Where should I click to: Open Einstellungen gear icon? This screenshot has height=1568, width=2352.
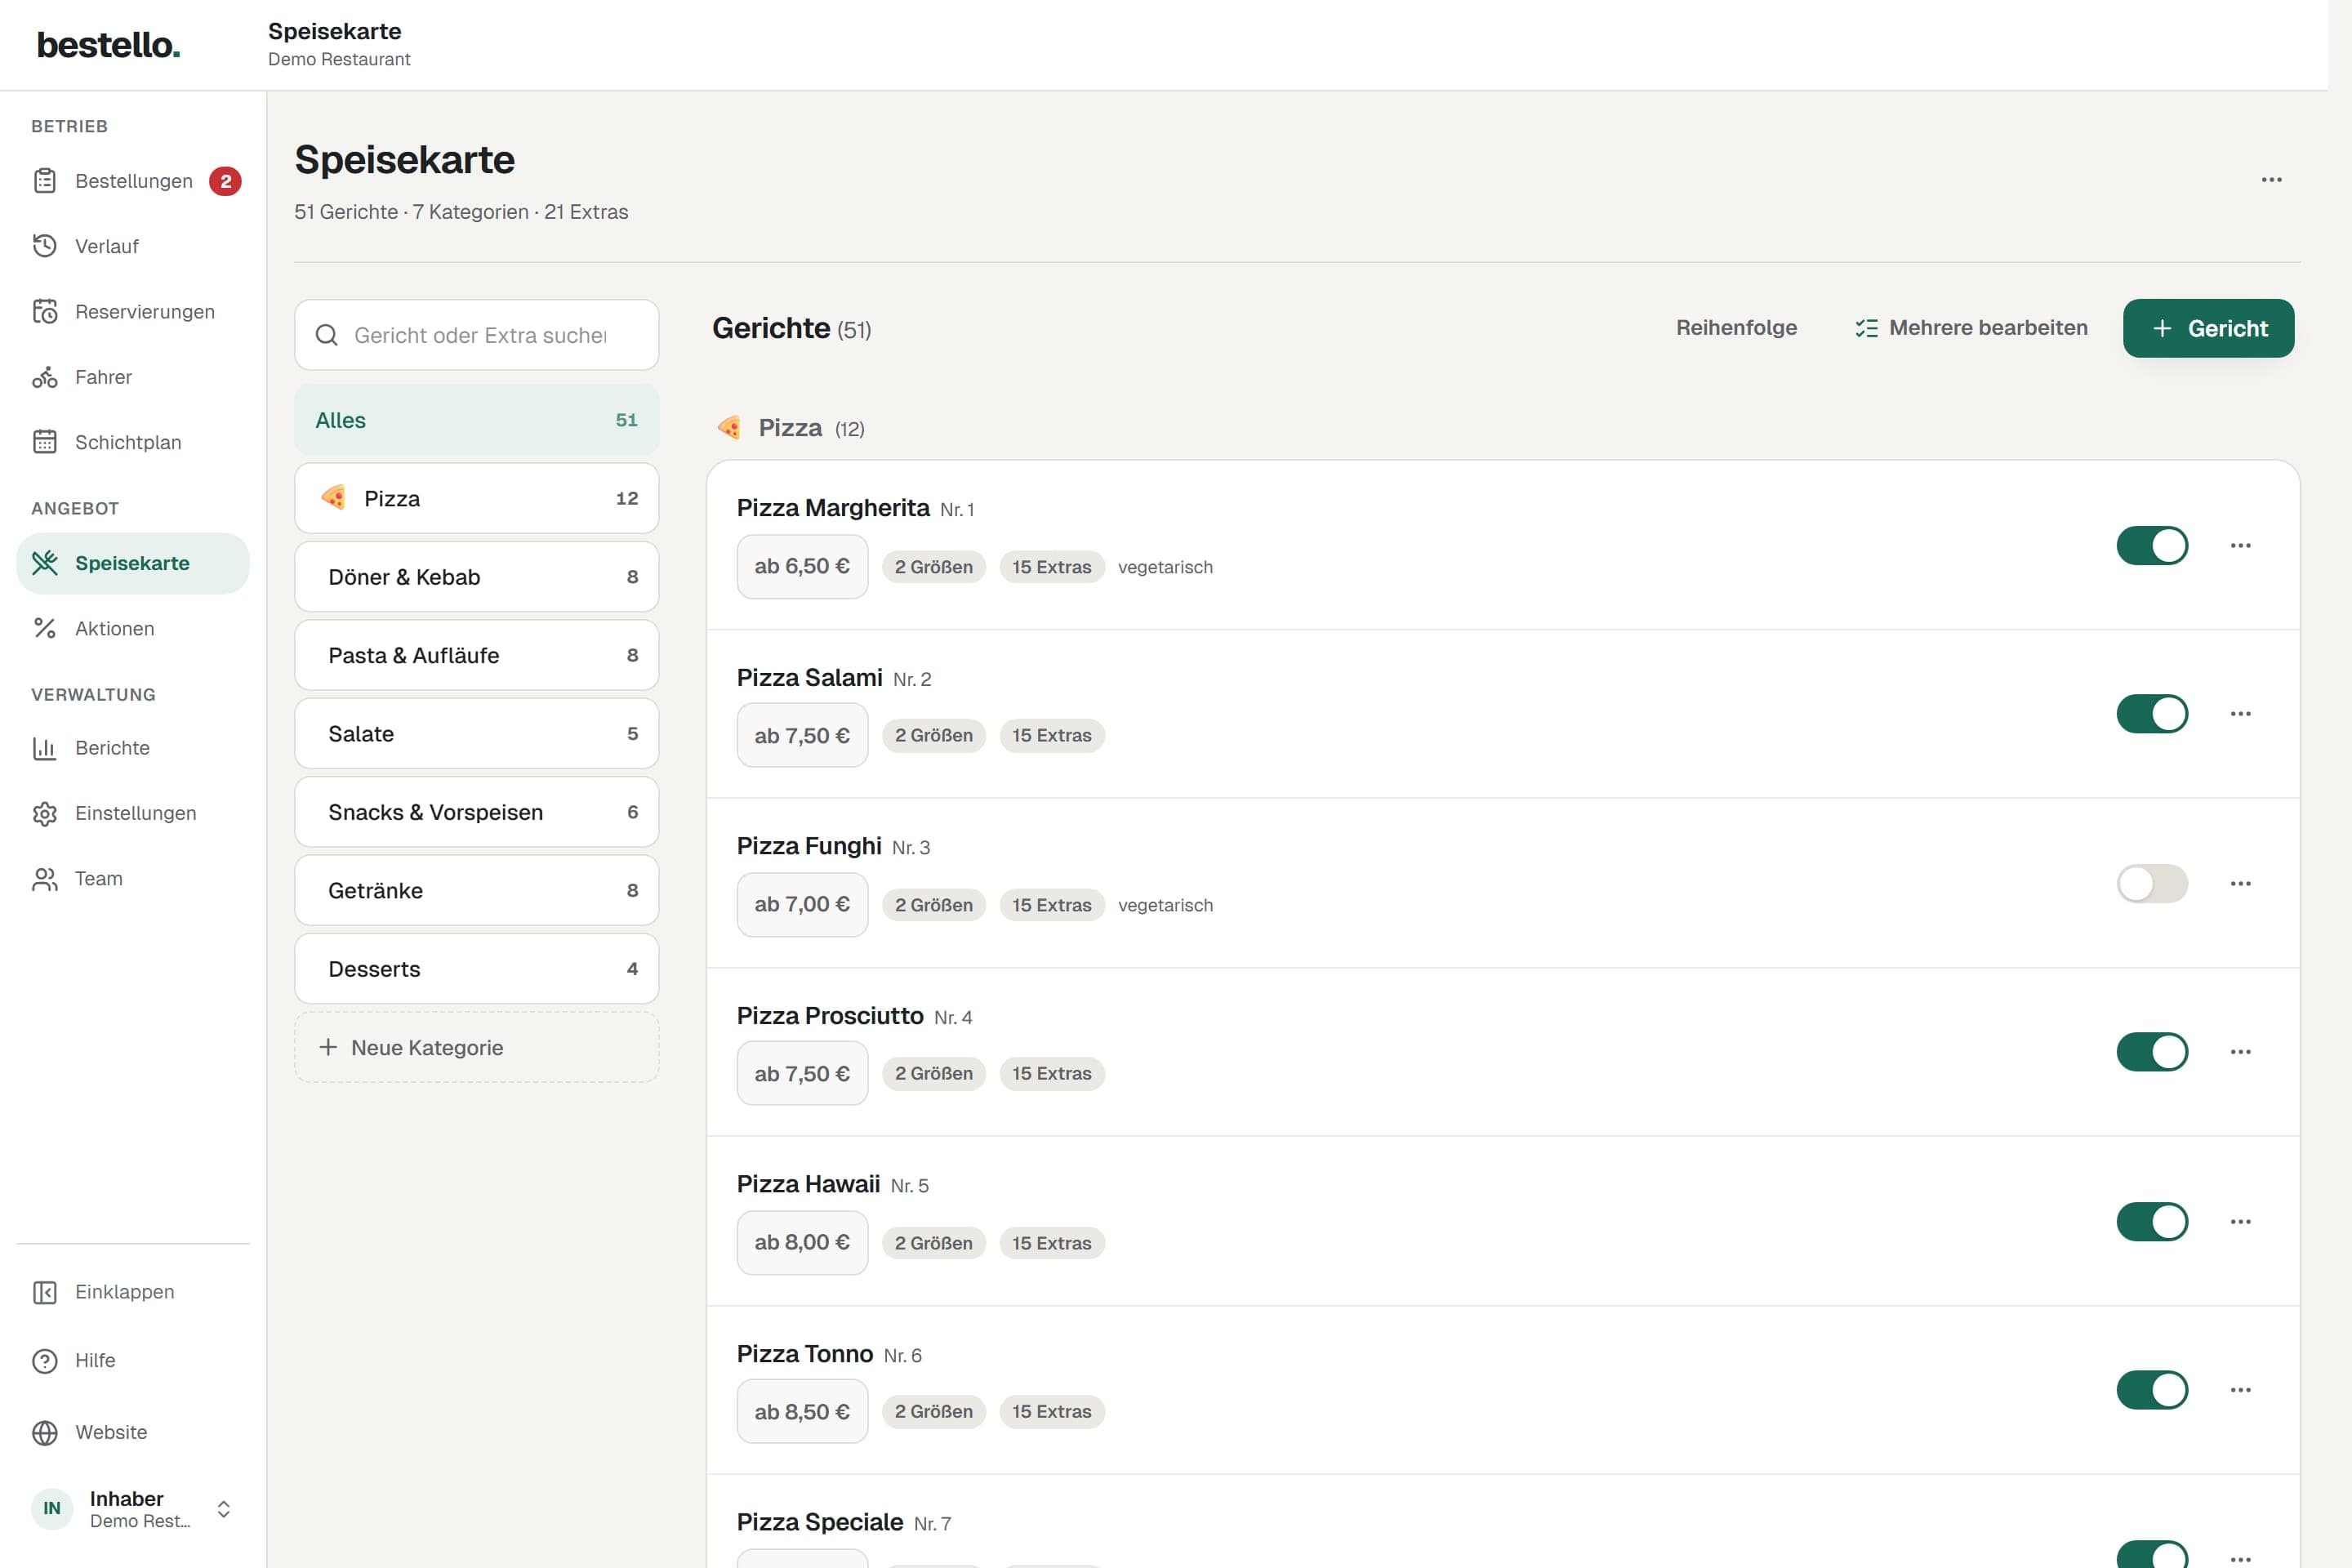[44, 813]
